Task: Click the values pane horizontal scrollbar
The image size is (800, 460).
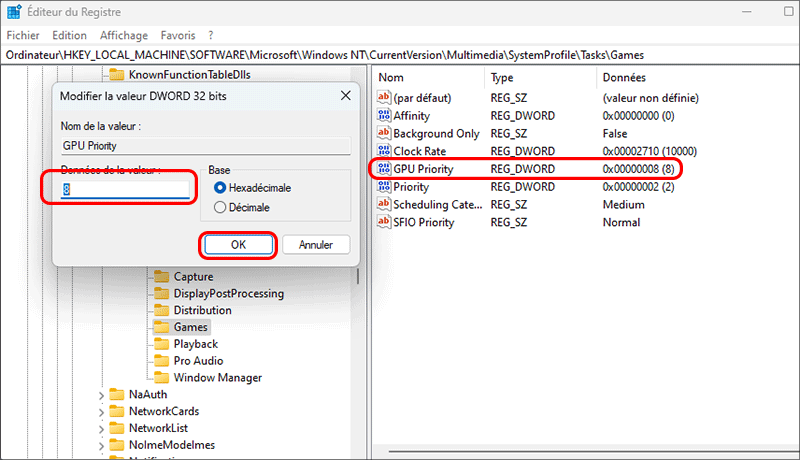Action: pos(594,451)
